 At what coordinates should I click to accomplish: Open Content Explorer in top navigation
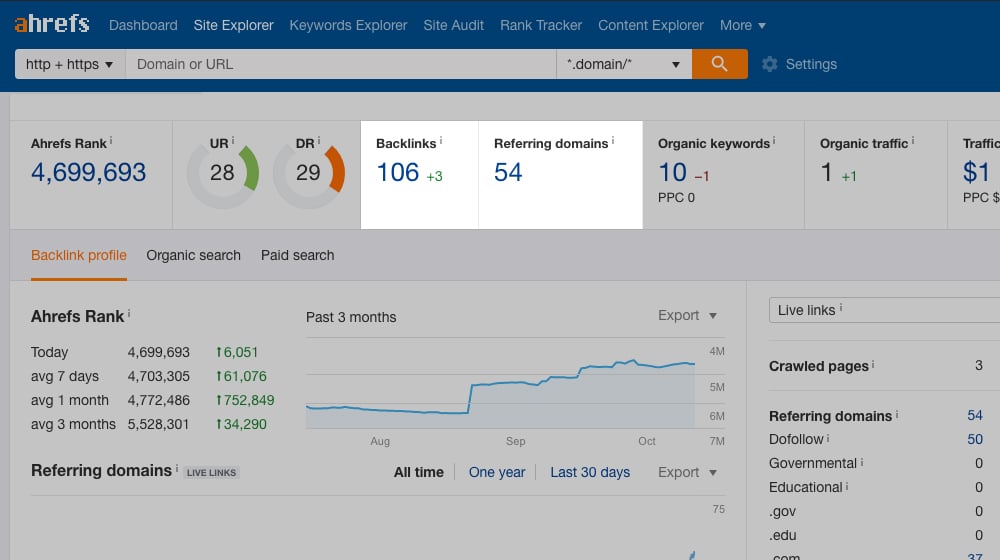tap(651, 26)
